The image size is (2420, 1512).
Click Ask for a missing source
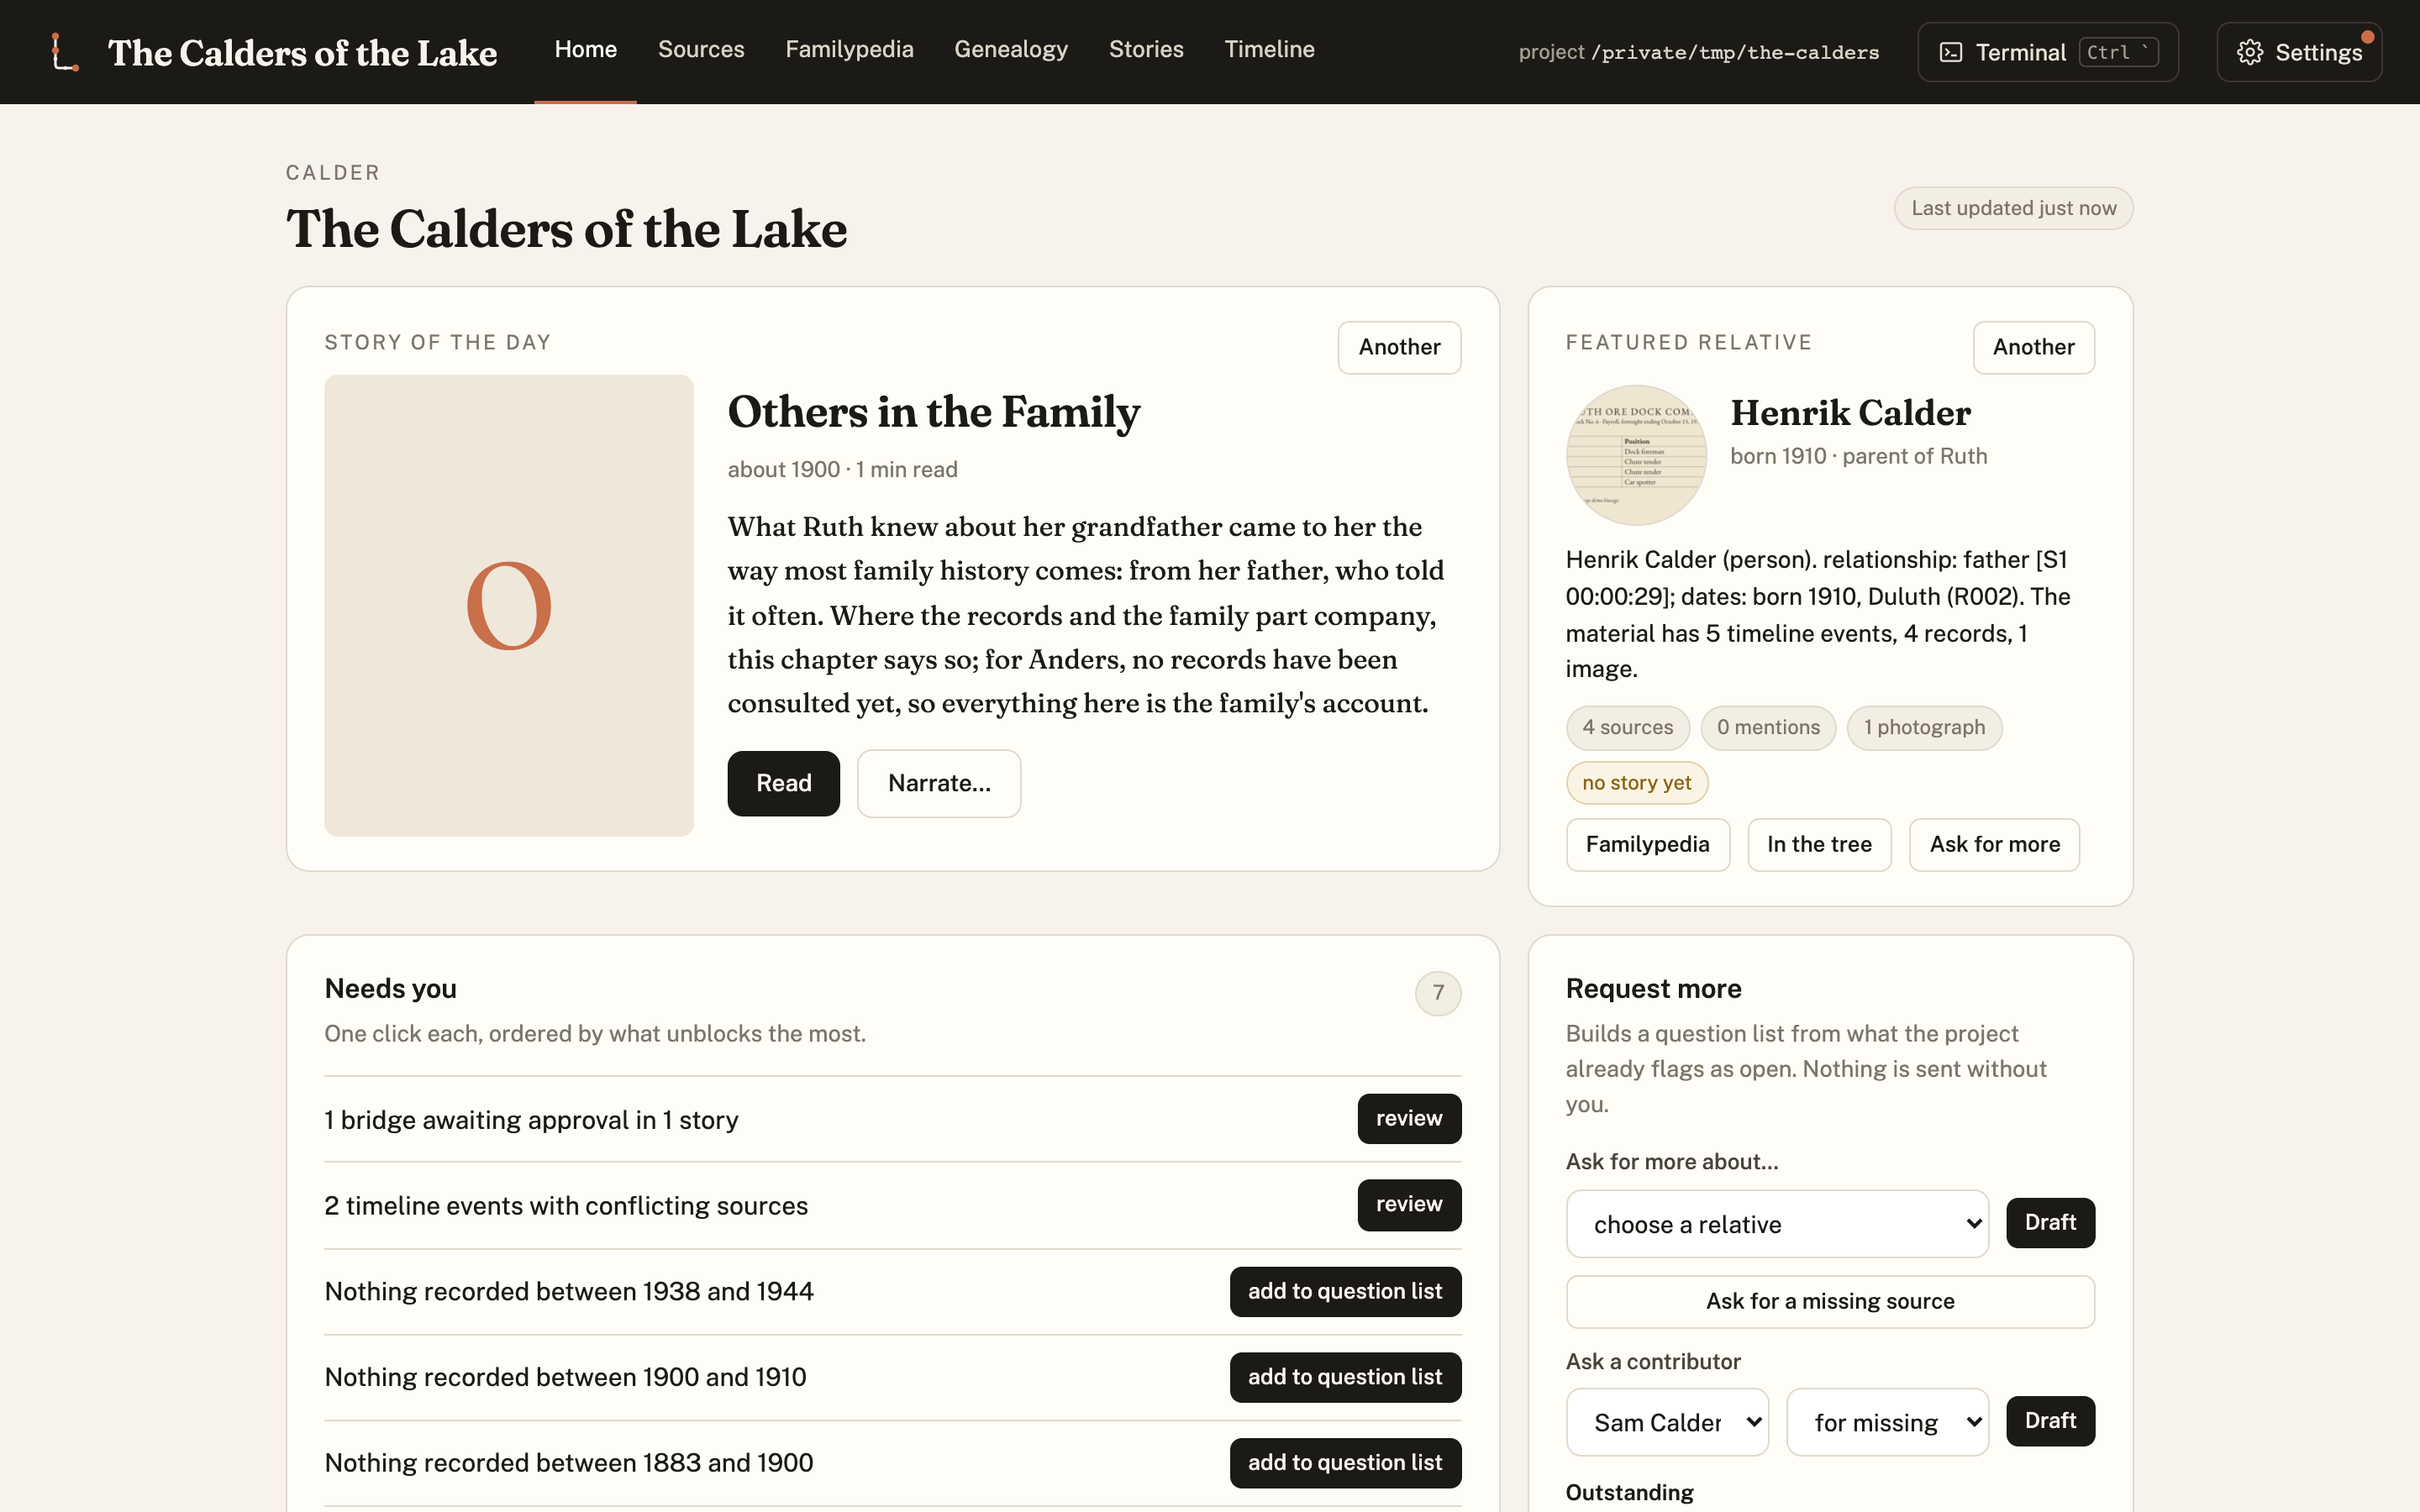(1830, 1301)
